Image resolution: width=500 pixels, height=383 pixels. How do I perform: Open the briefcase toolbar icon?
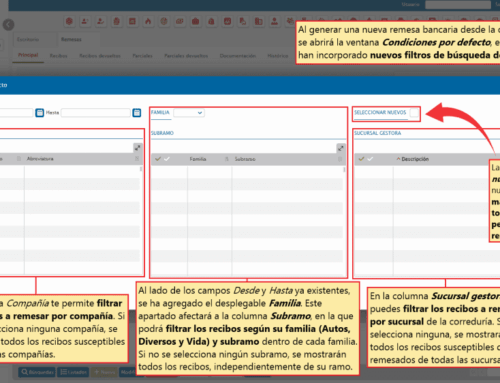[196, 21]
